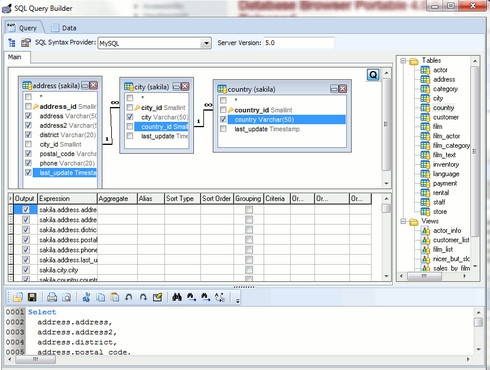Copy icon in SQL editor toolbar
The width and height of the screenshot is (490, 370).
tap(100, 297)
